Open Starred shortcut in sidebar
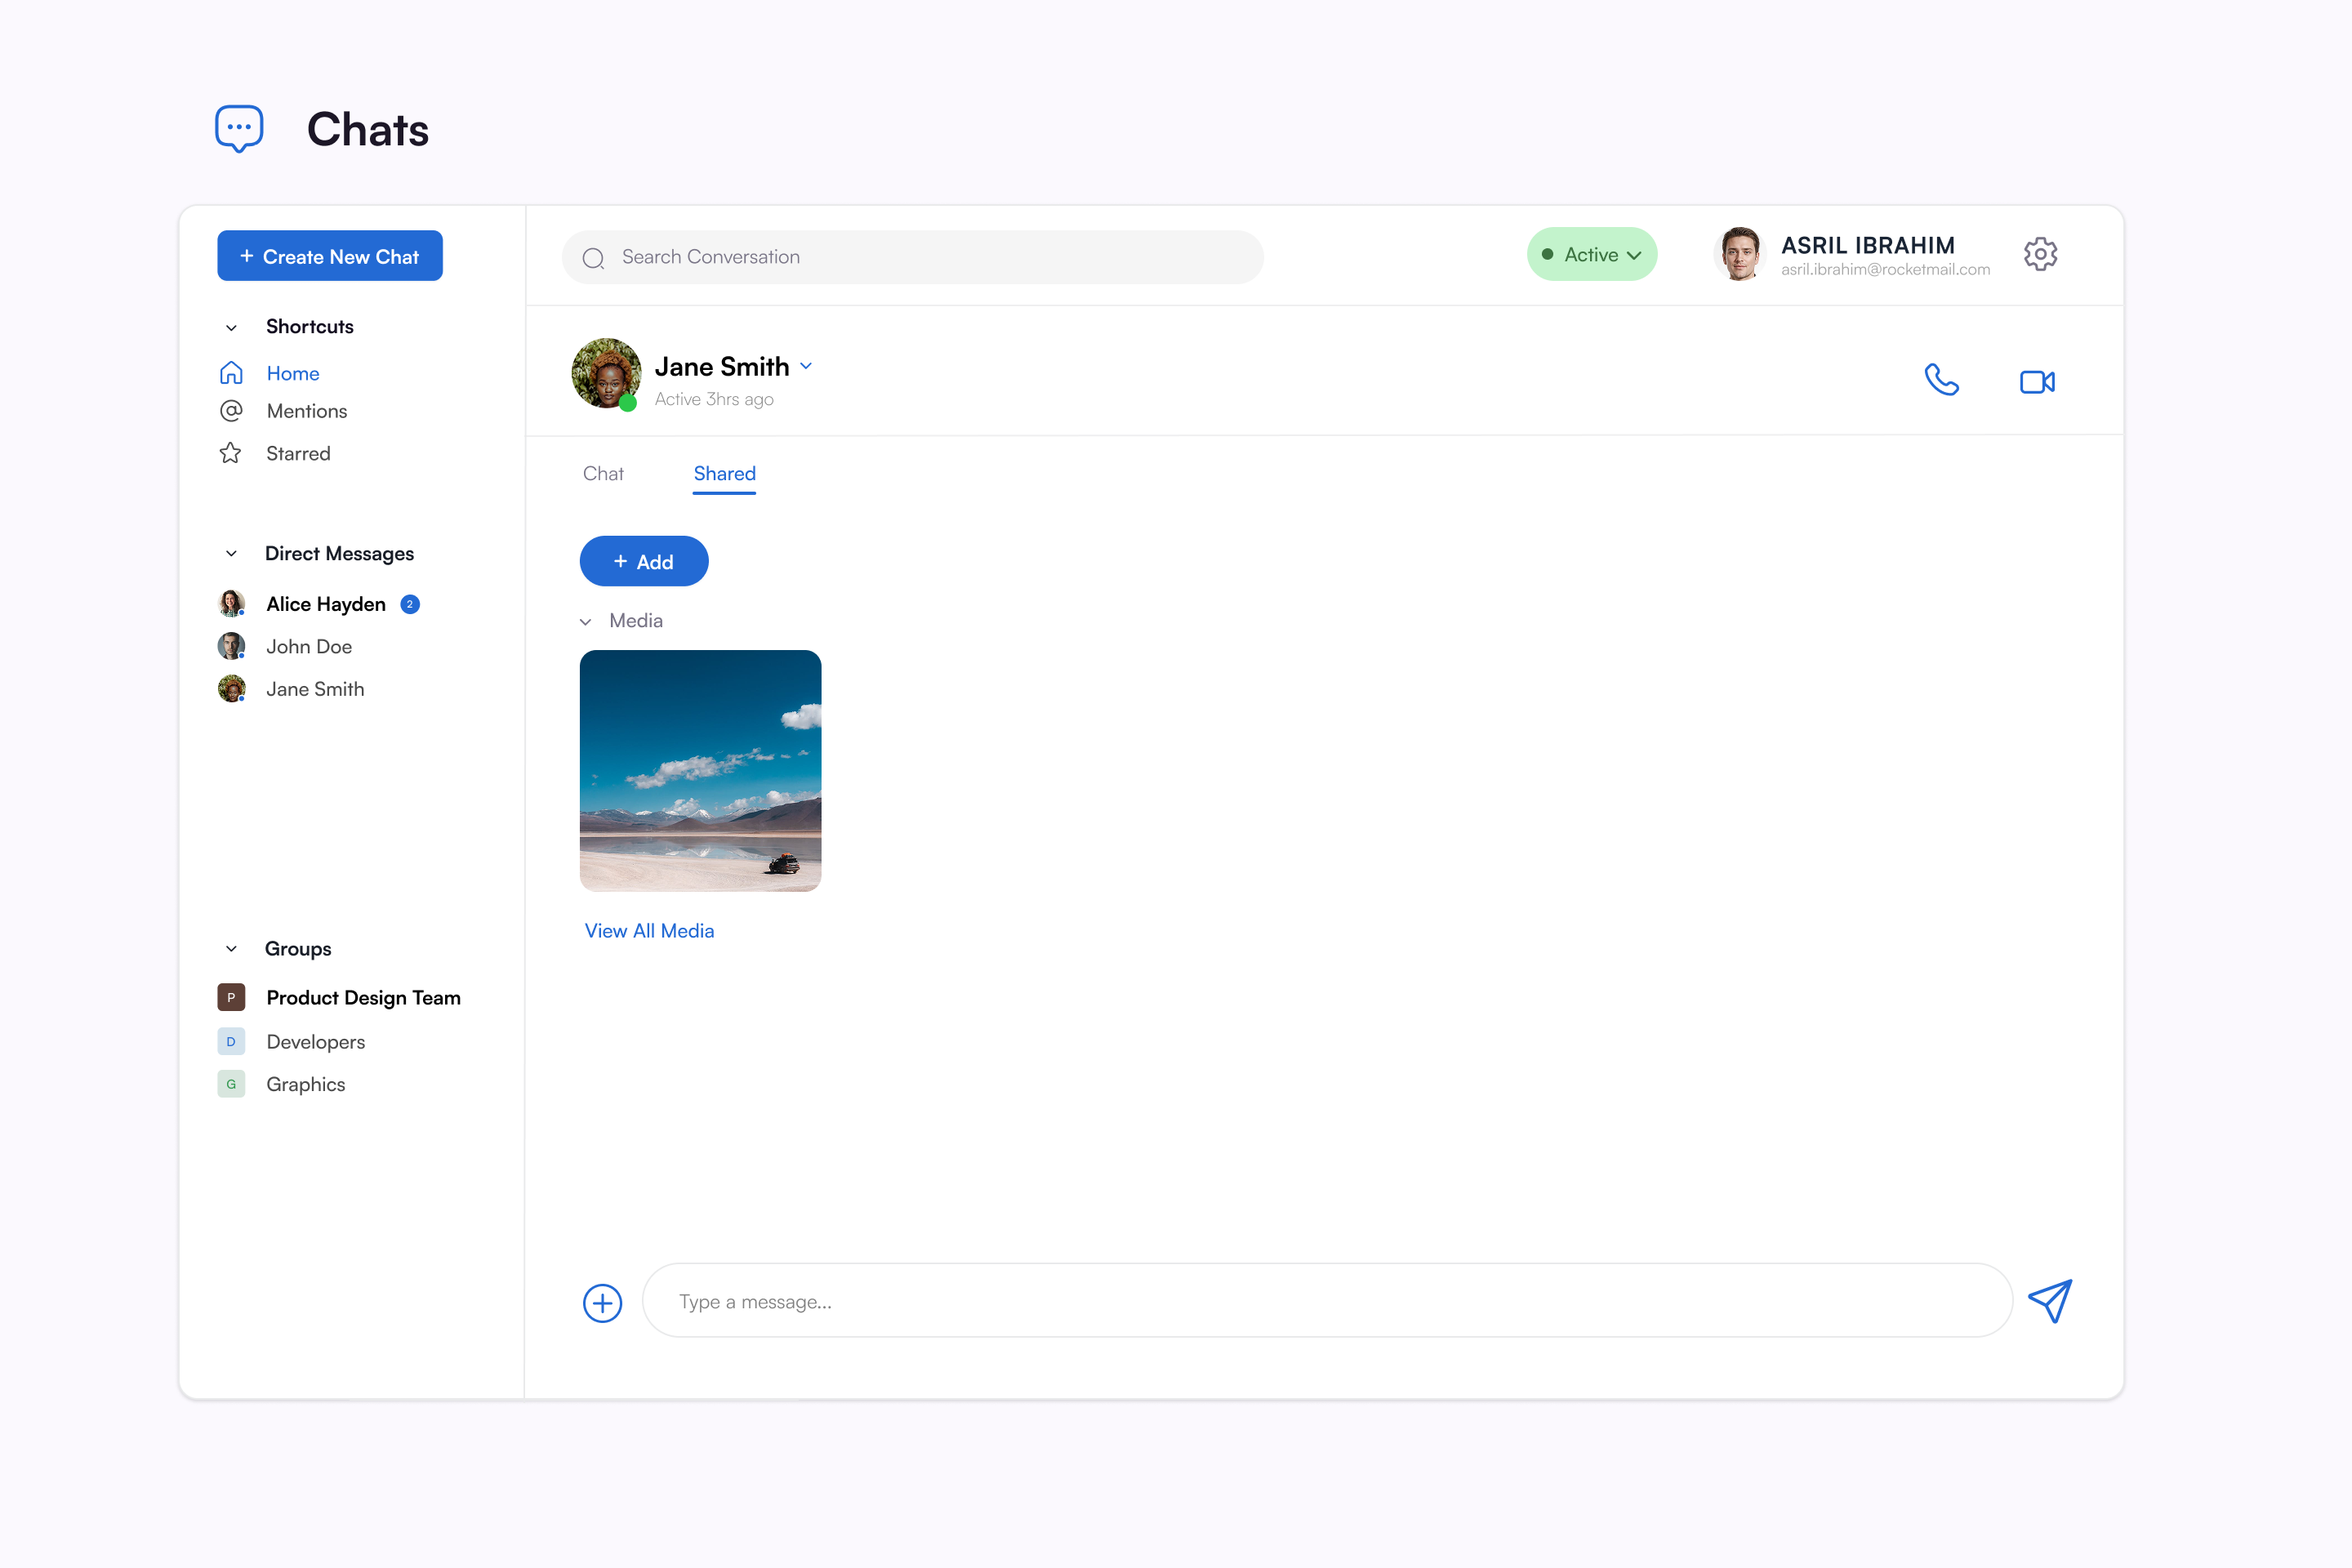 point(297,453)
